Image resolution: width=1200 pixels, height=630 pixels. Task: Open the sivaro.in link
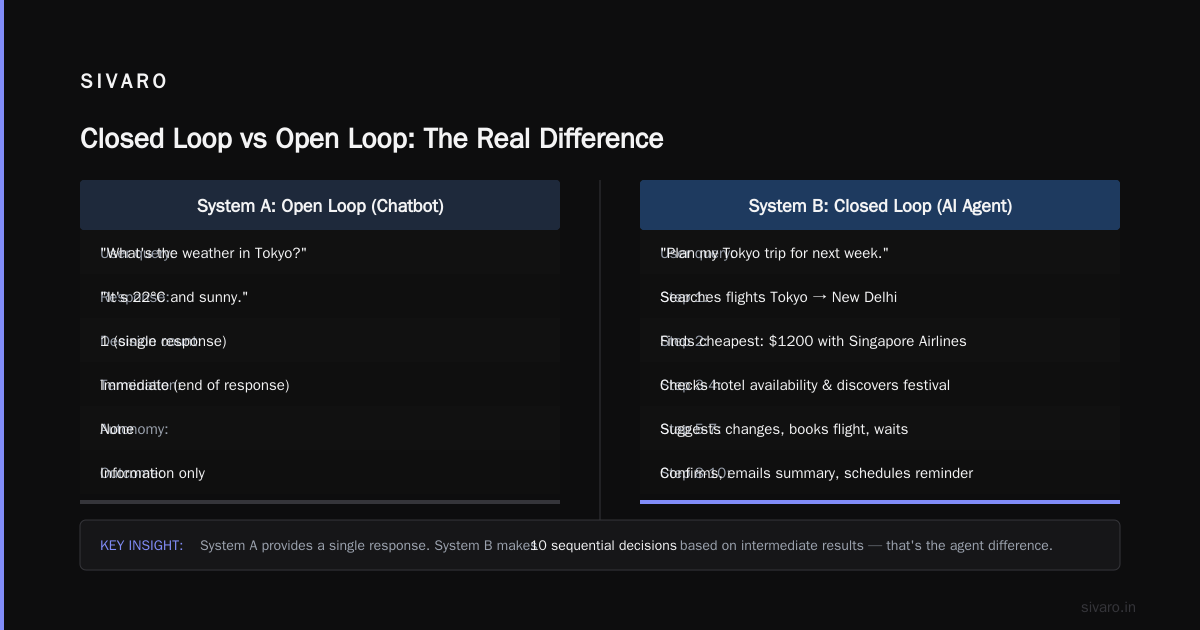(x=1108, y=607)
